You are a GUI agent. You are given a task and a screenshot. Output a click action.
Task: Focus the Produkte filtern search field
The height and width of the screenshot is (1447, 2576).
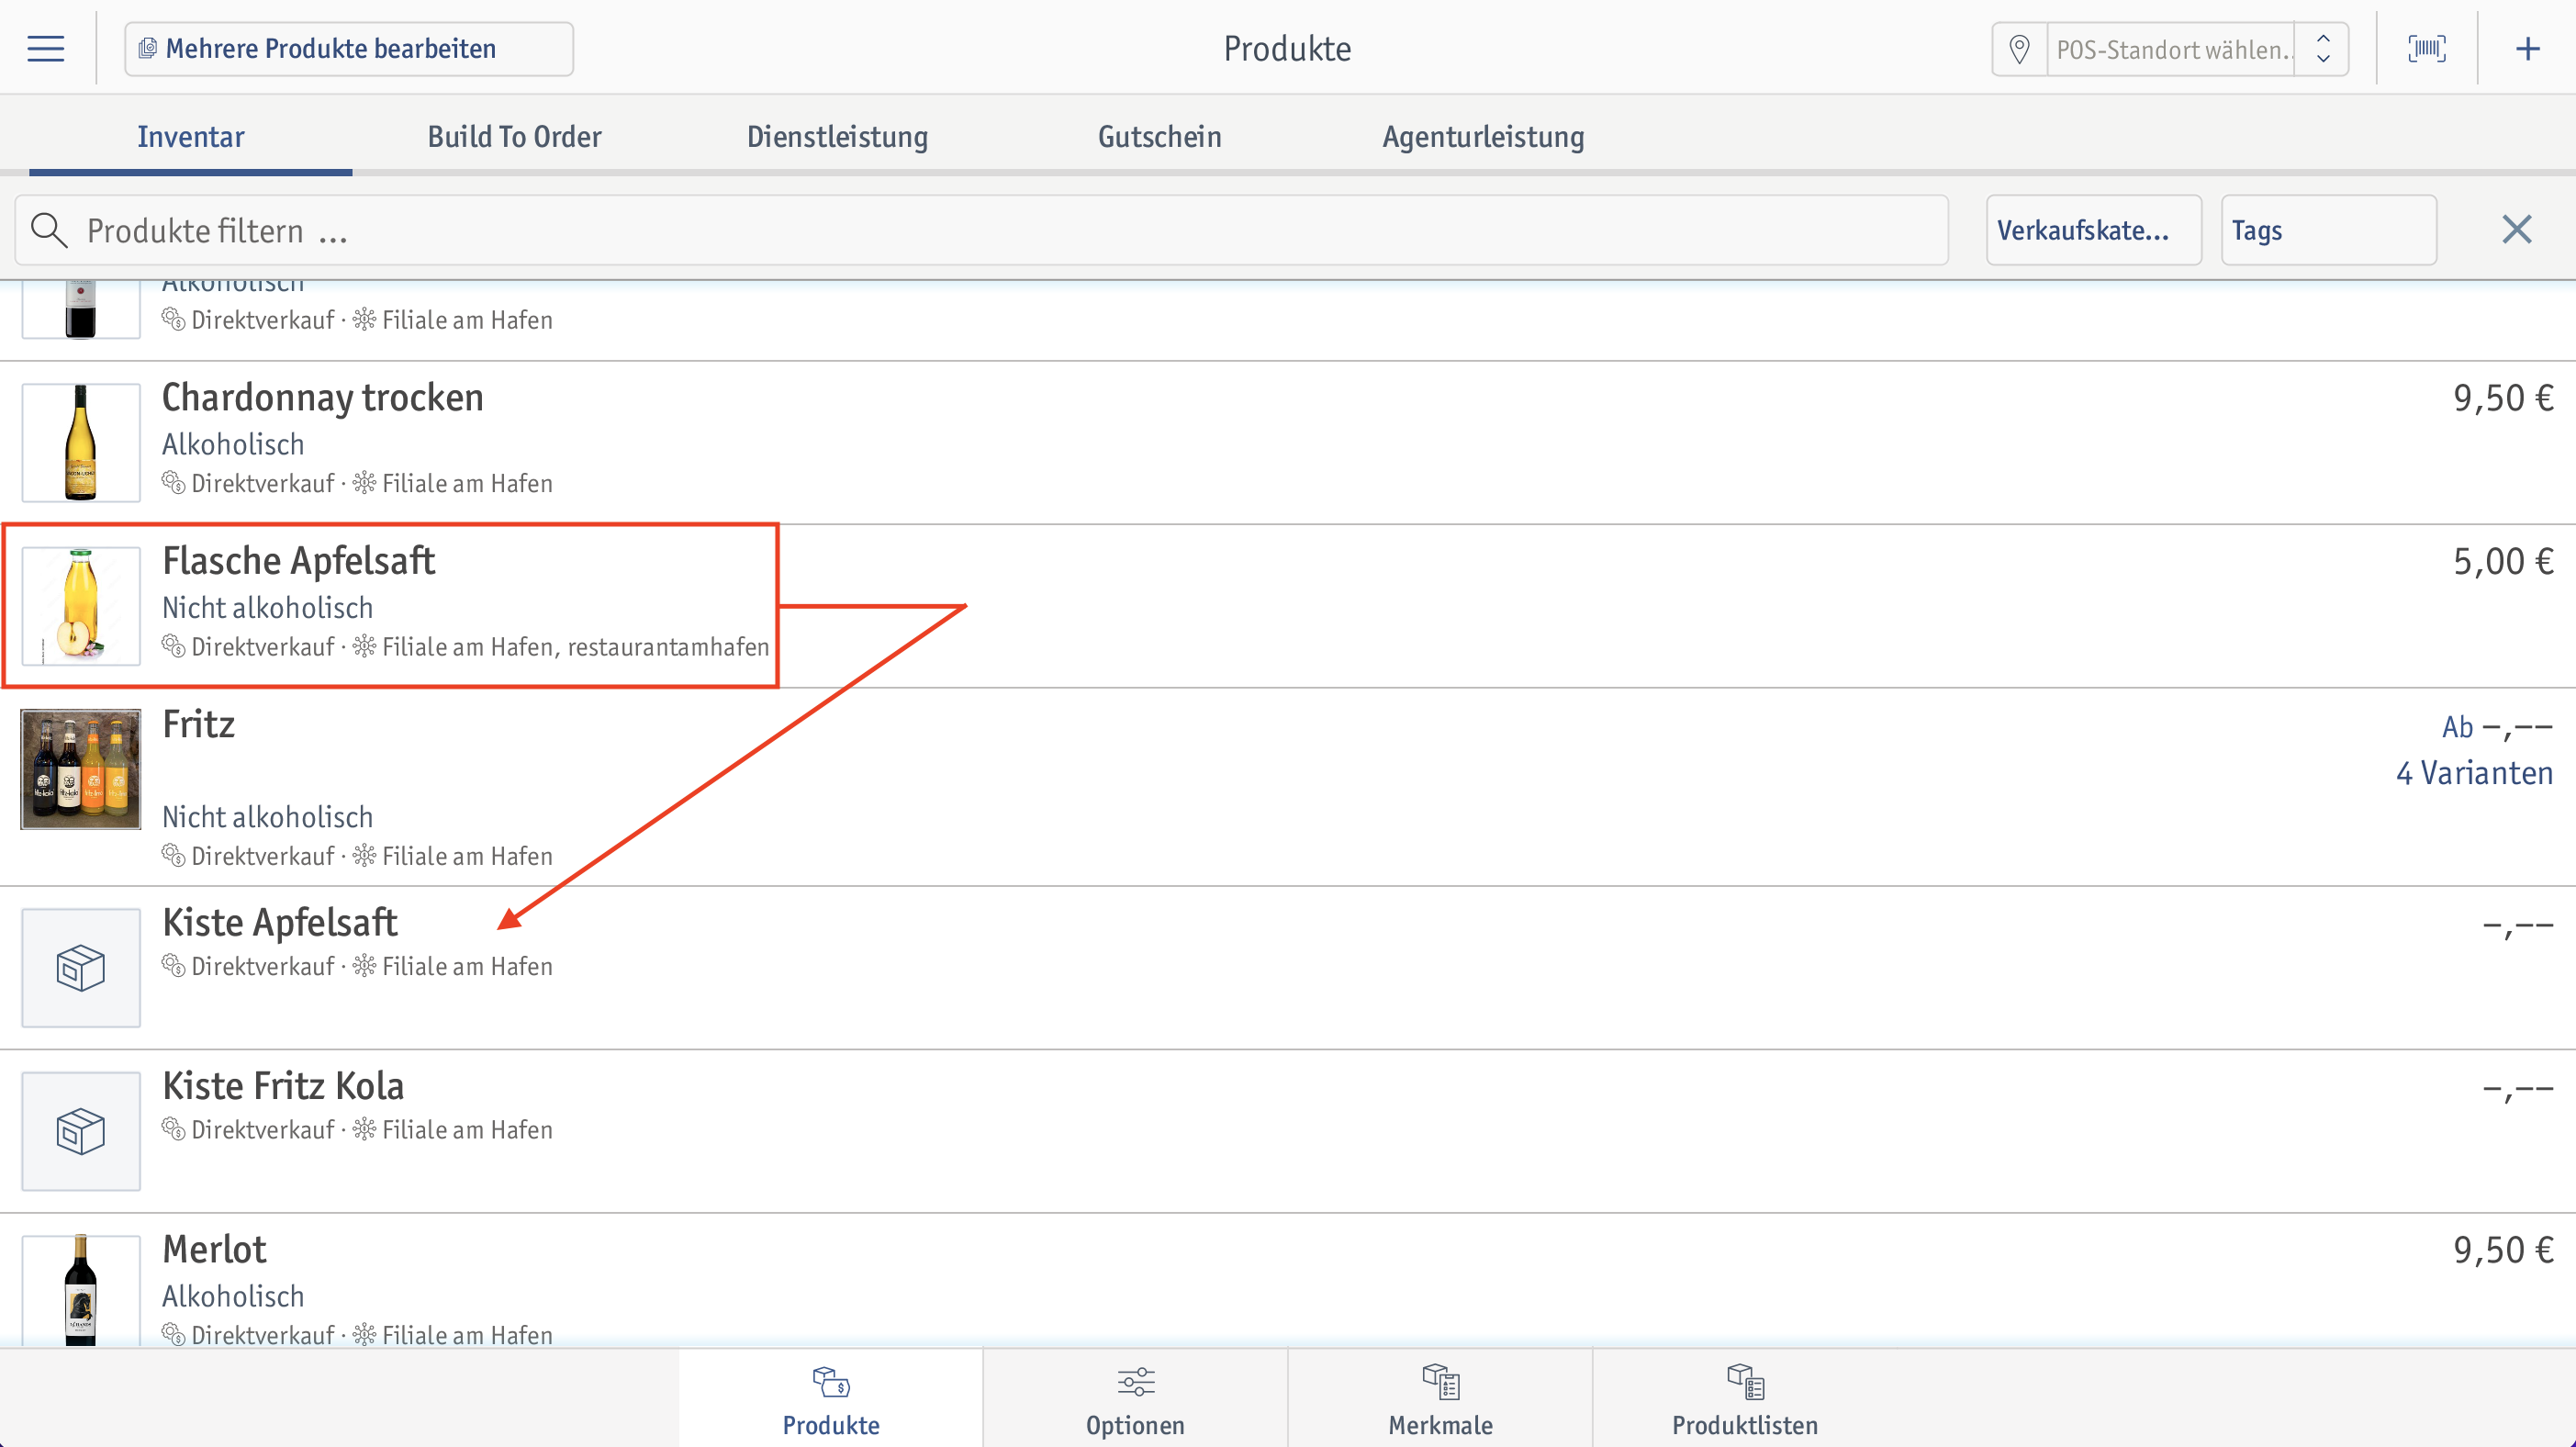[x=981, y=230]
